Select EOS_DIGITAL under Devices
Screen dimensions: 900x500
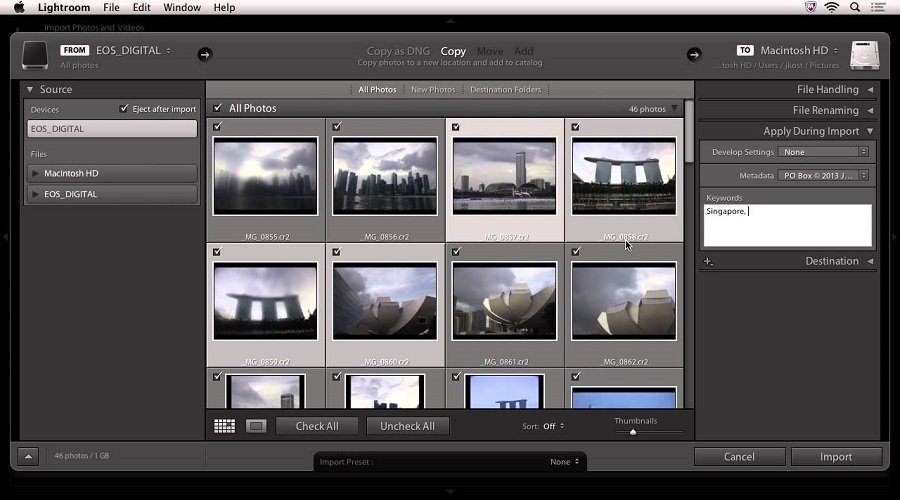coord(112,129)
